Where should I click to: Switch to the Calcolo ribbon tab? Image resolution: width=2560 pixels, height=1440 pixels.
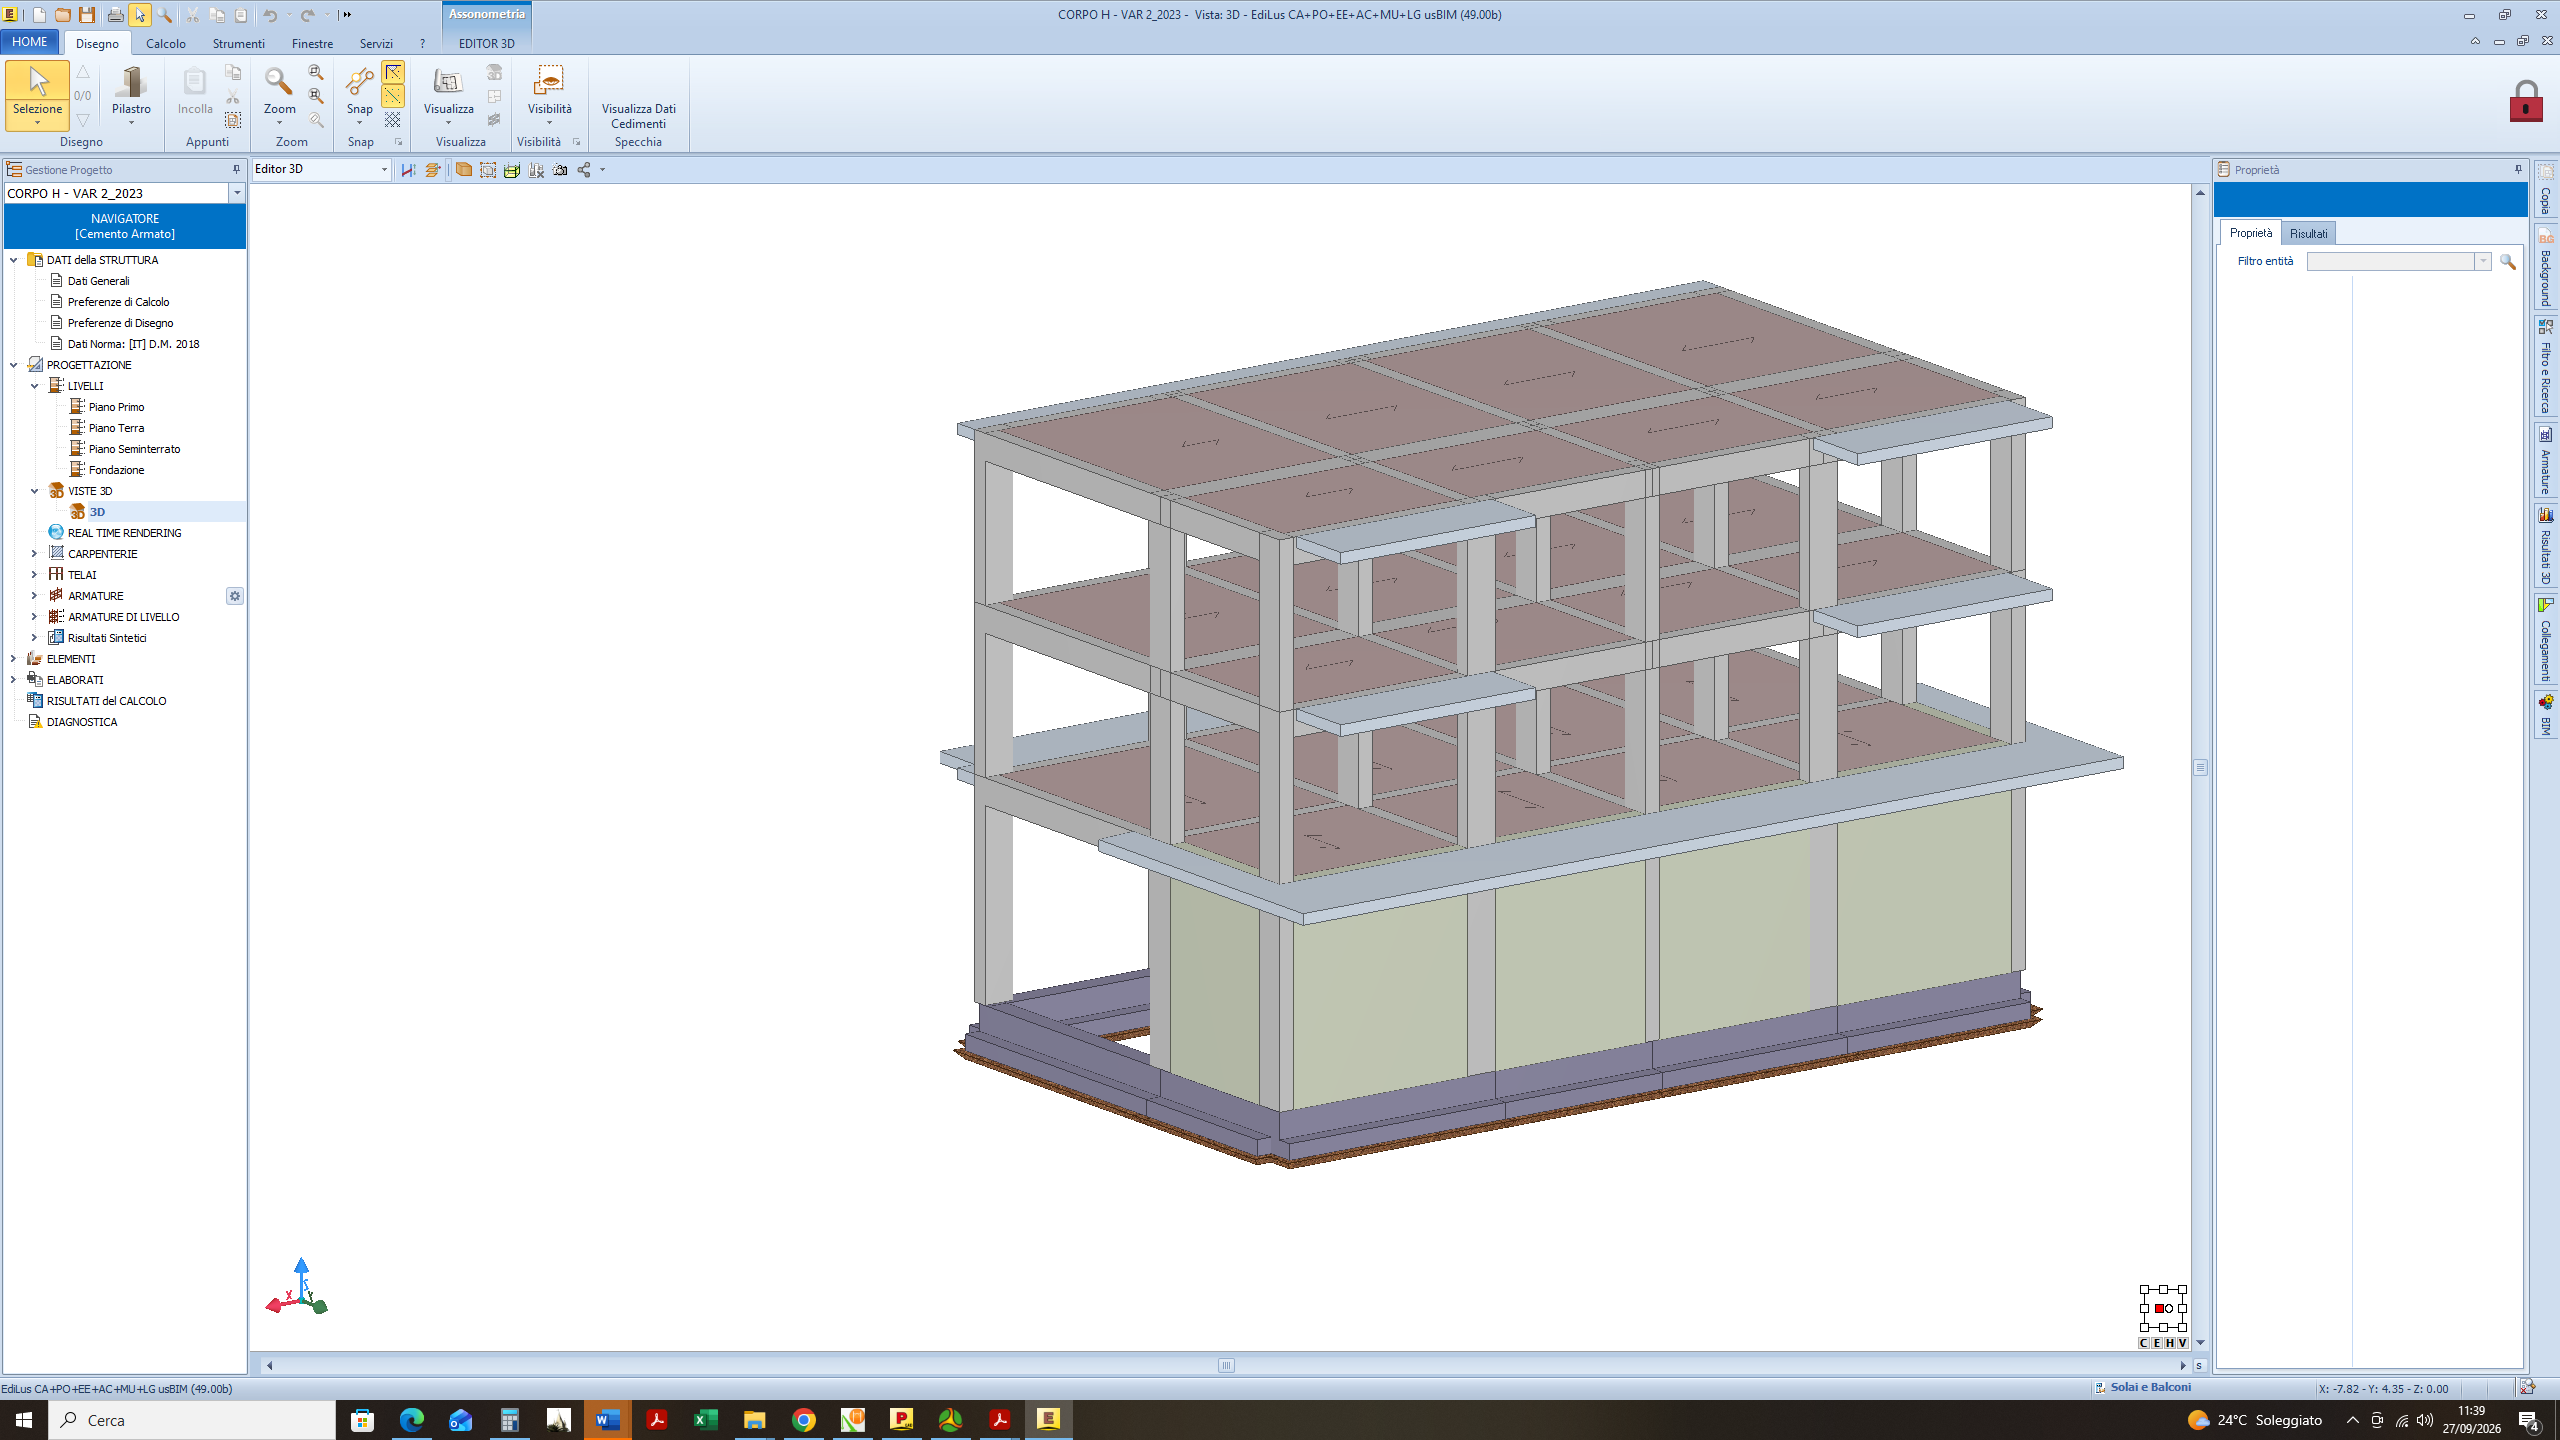click(x=166, y=44)
